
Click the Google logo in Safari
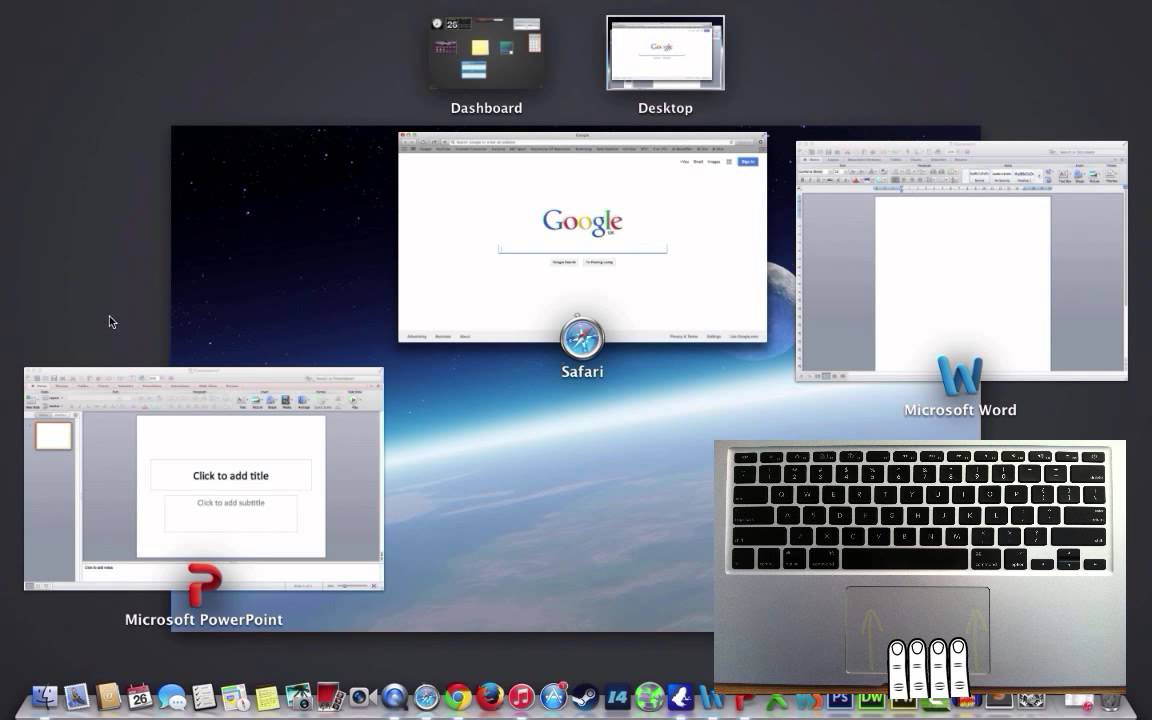tap(583, 221)
